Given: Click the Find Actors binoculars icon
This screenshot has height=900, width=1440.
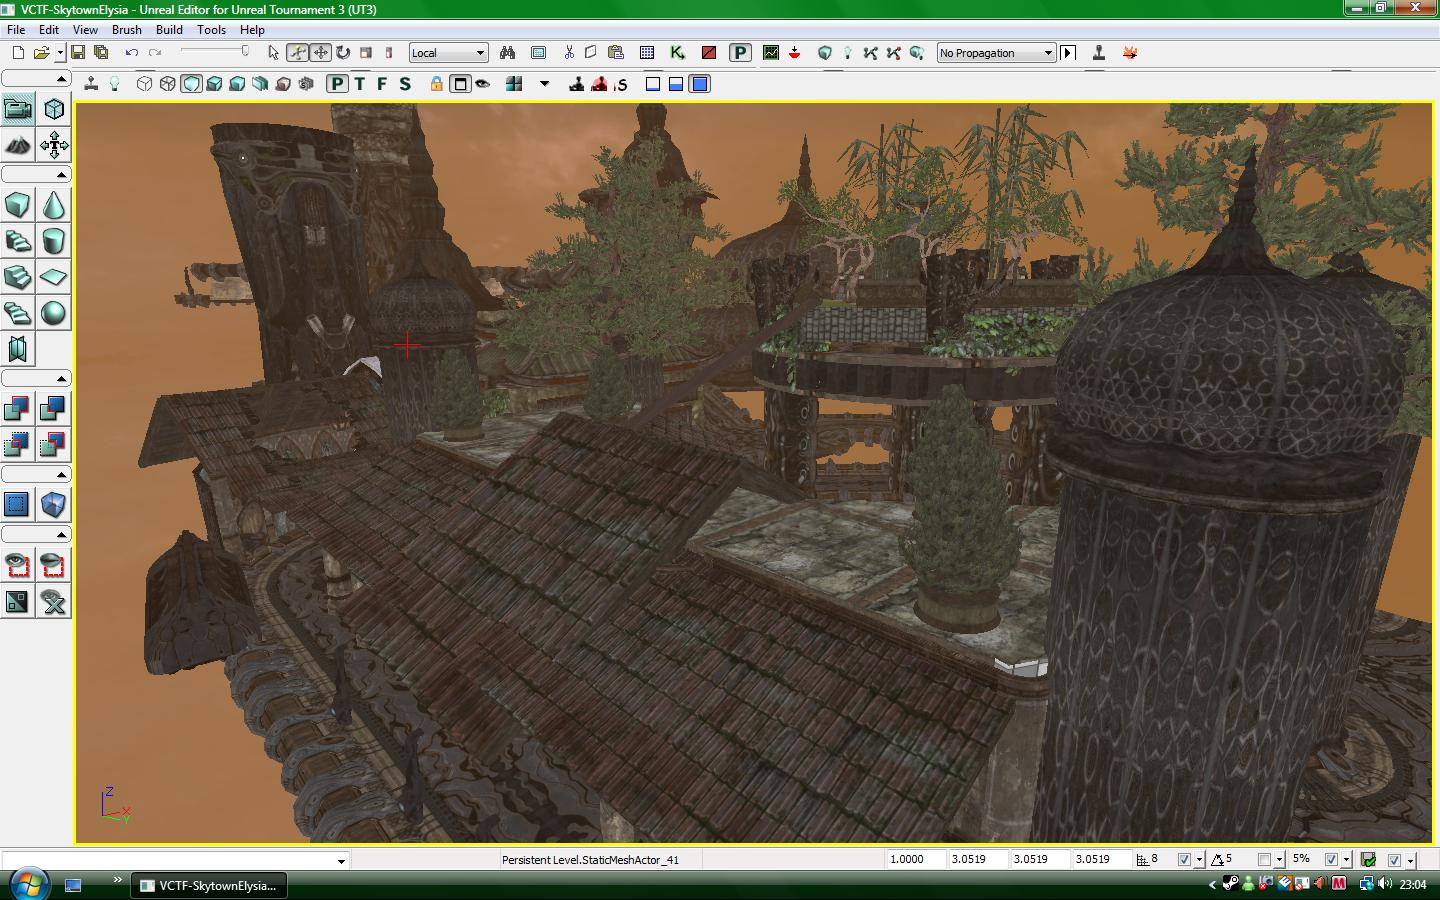Looking at the screenshot, I should point(508,52).
